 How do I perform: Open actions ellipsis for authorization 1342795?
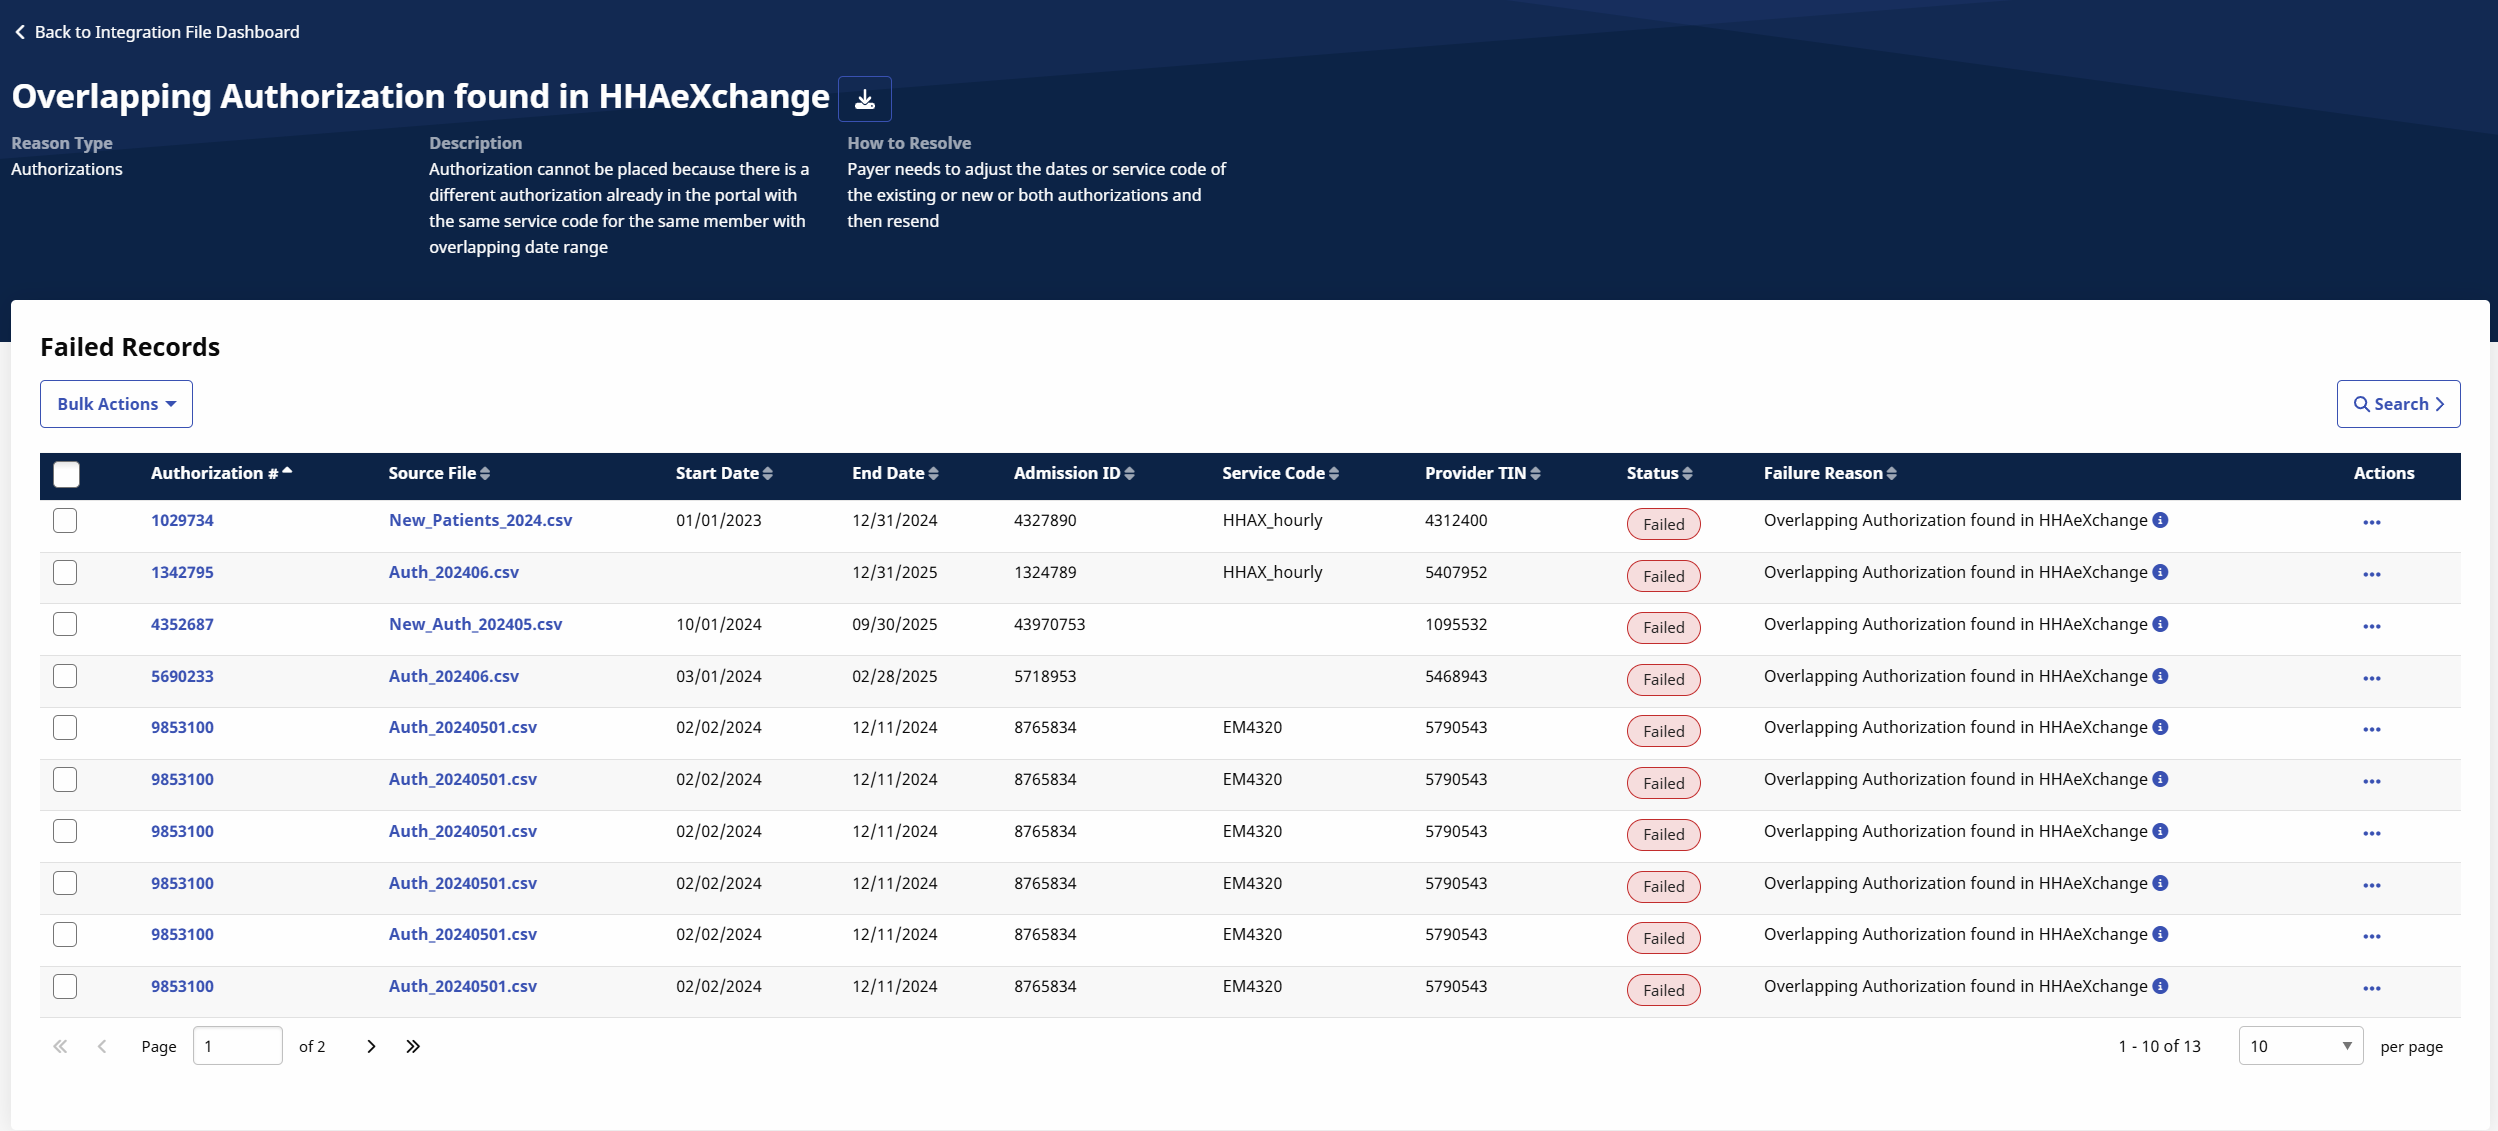[2371, 575]
